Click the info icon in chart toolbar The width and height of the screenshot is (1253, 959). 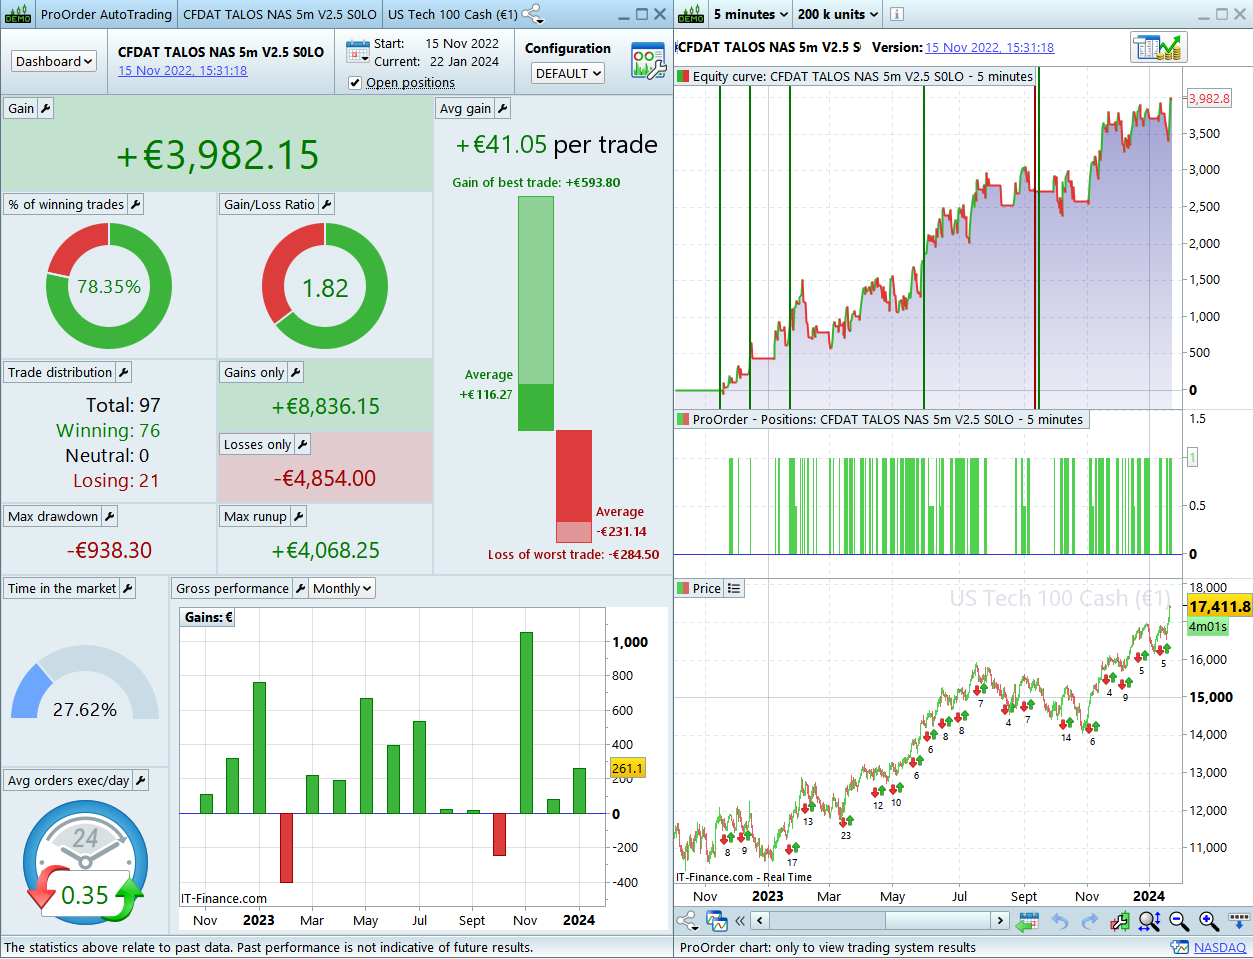(x=896, y=14)
